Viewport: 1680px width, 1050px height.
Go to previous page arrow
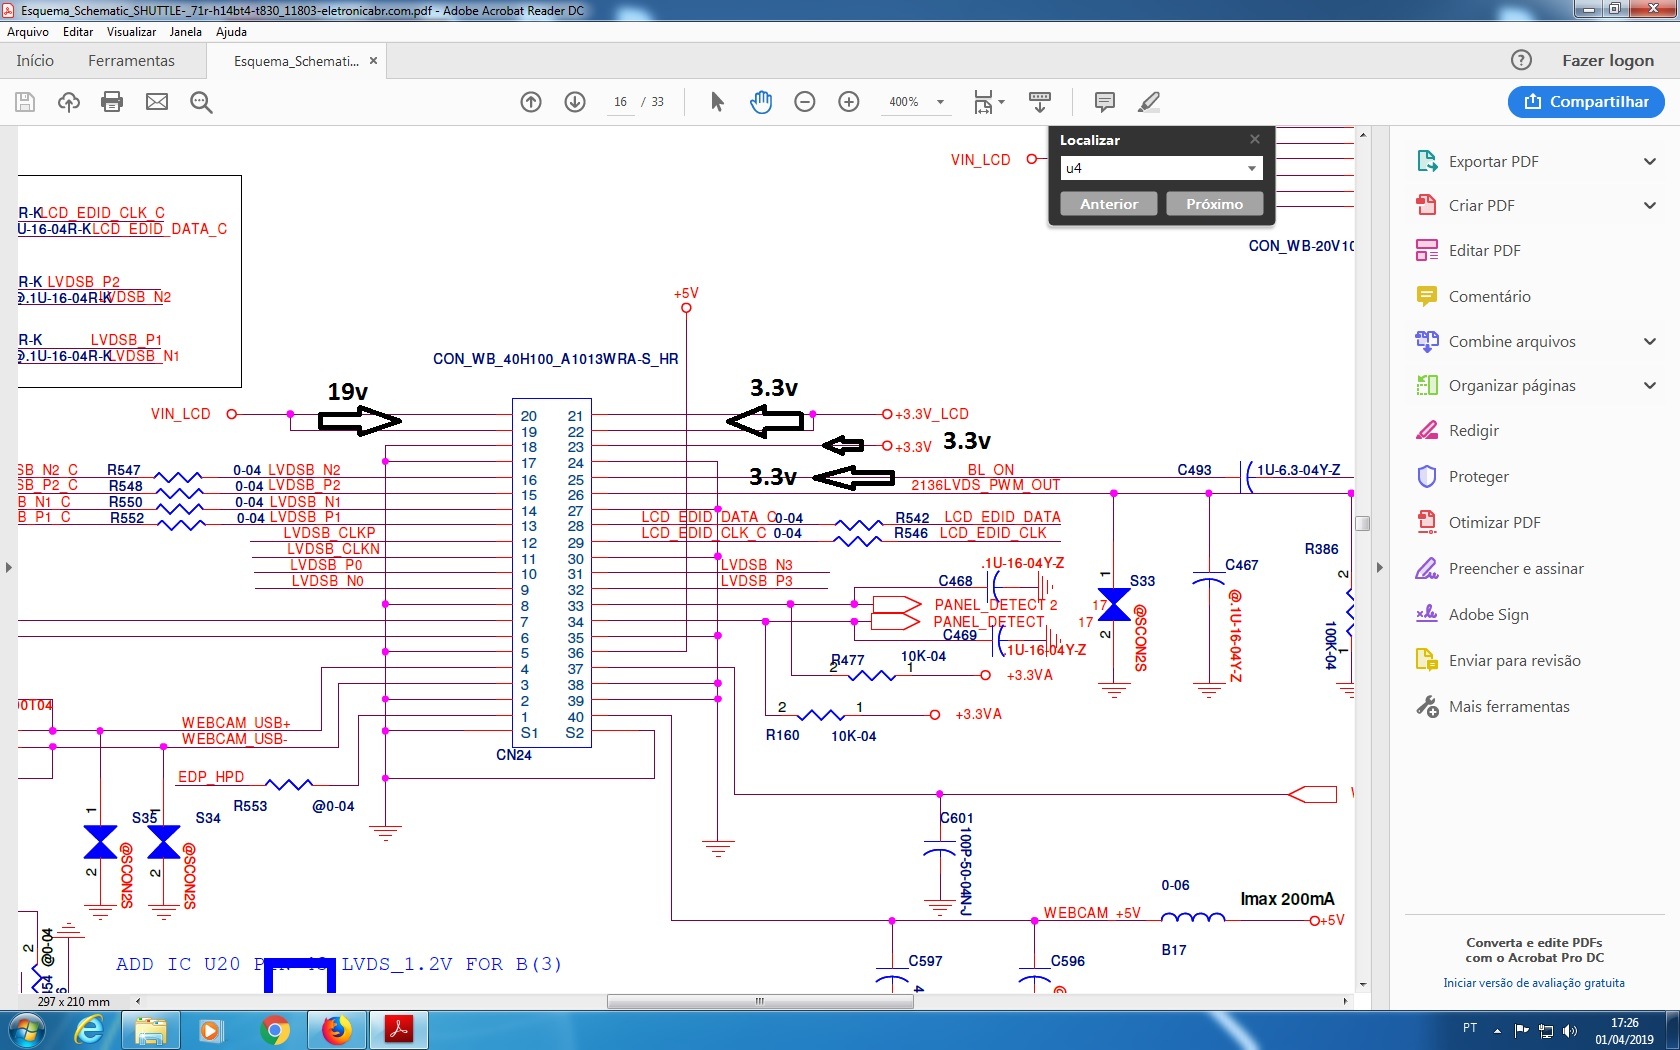click(531, 102)
